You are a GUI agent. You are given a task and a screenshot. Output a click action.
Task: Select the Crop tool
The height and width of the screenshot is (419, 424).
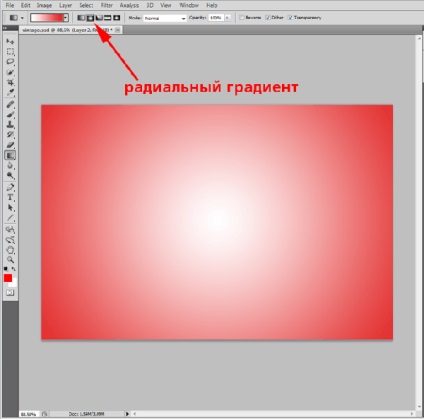10,82
